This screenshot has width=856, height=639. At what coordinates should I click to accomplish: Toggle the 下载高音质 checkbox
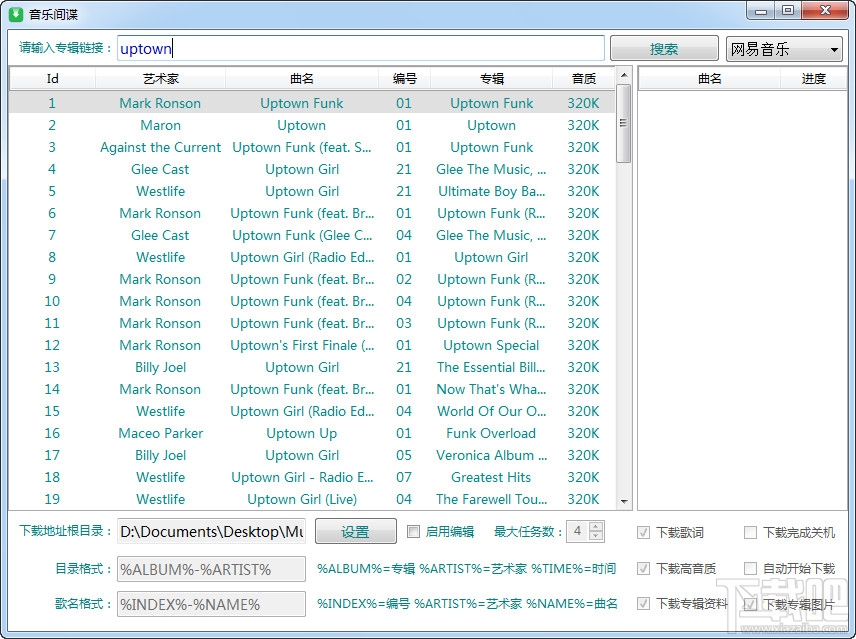(644, 568)
